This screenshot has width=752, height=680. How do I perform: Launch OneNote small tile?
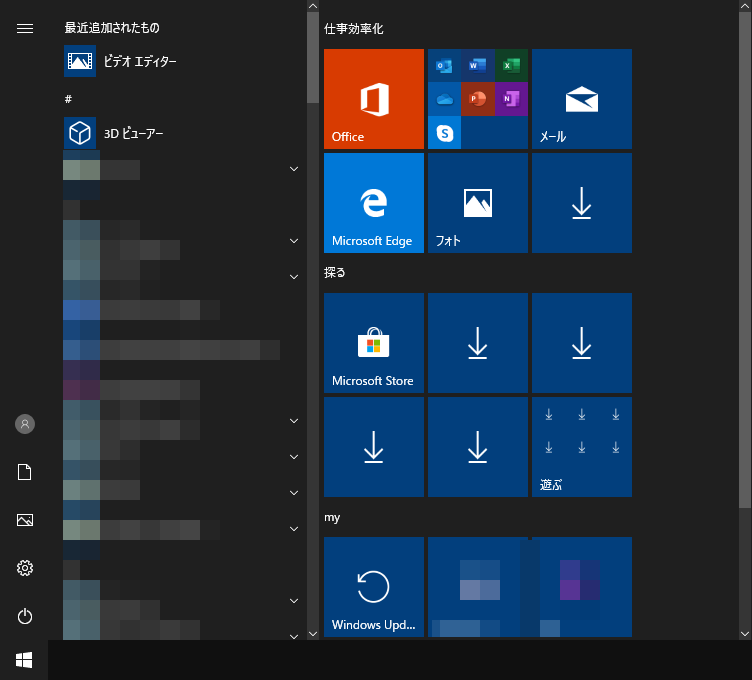pyautogui.click(x=511, y=99)
